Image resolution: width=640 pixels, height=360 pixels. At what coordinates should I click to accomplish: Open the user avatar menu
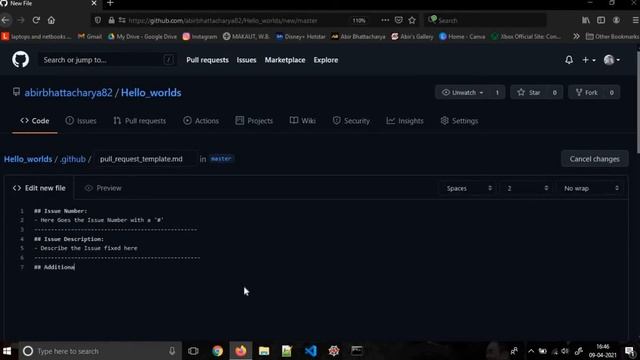pyautogui.click(x=611, y=60)
